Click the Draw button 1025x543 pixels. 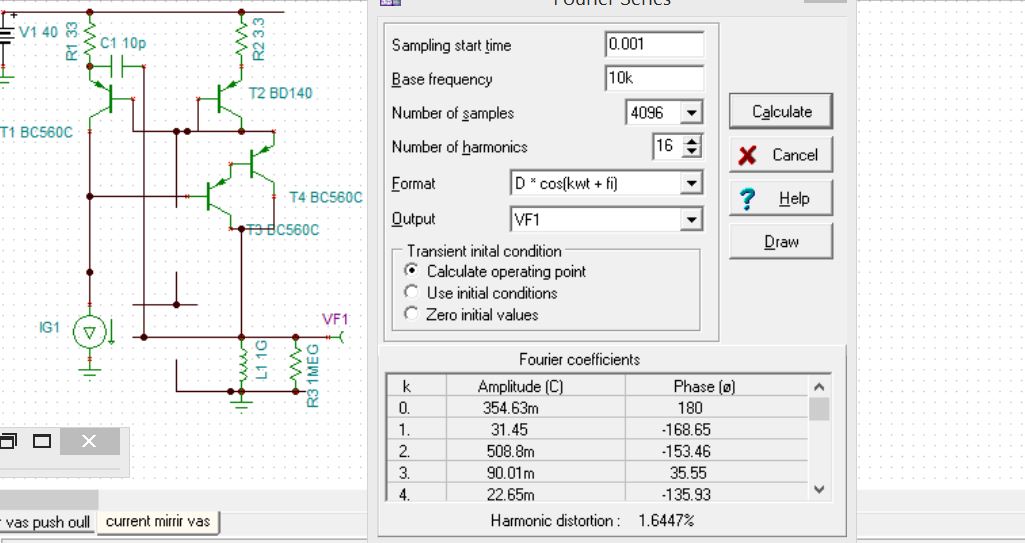coord(781,242)
